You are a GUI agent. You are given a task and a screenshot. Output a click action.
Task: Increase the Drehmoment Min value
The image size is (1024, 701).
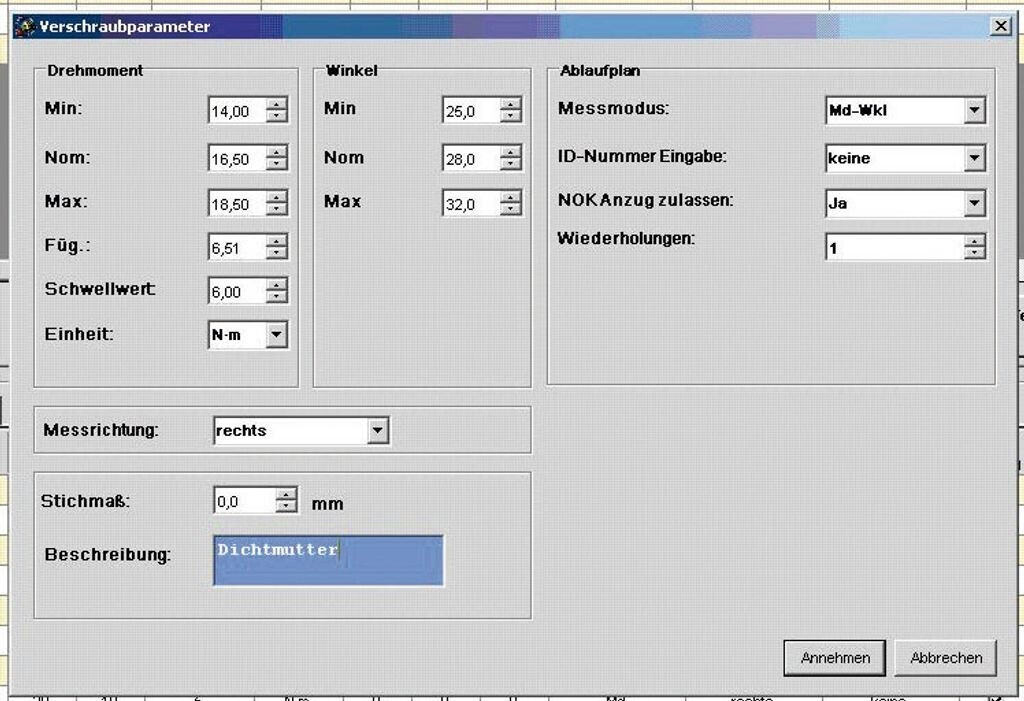[277, 104]
